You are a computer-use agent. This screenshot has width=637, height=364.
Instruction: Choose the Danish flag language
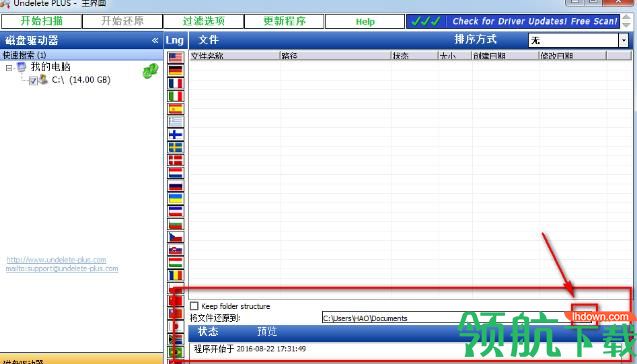(176, 160)
